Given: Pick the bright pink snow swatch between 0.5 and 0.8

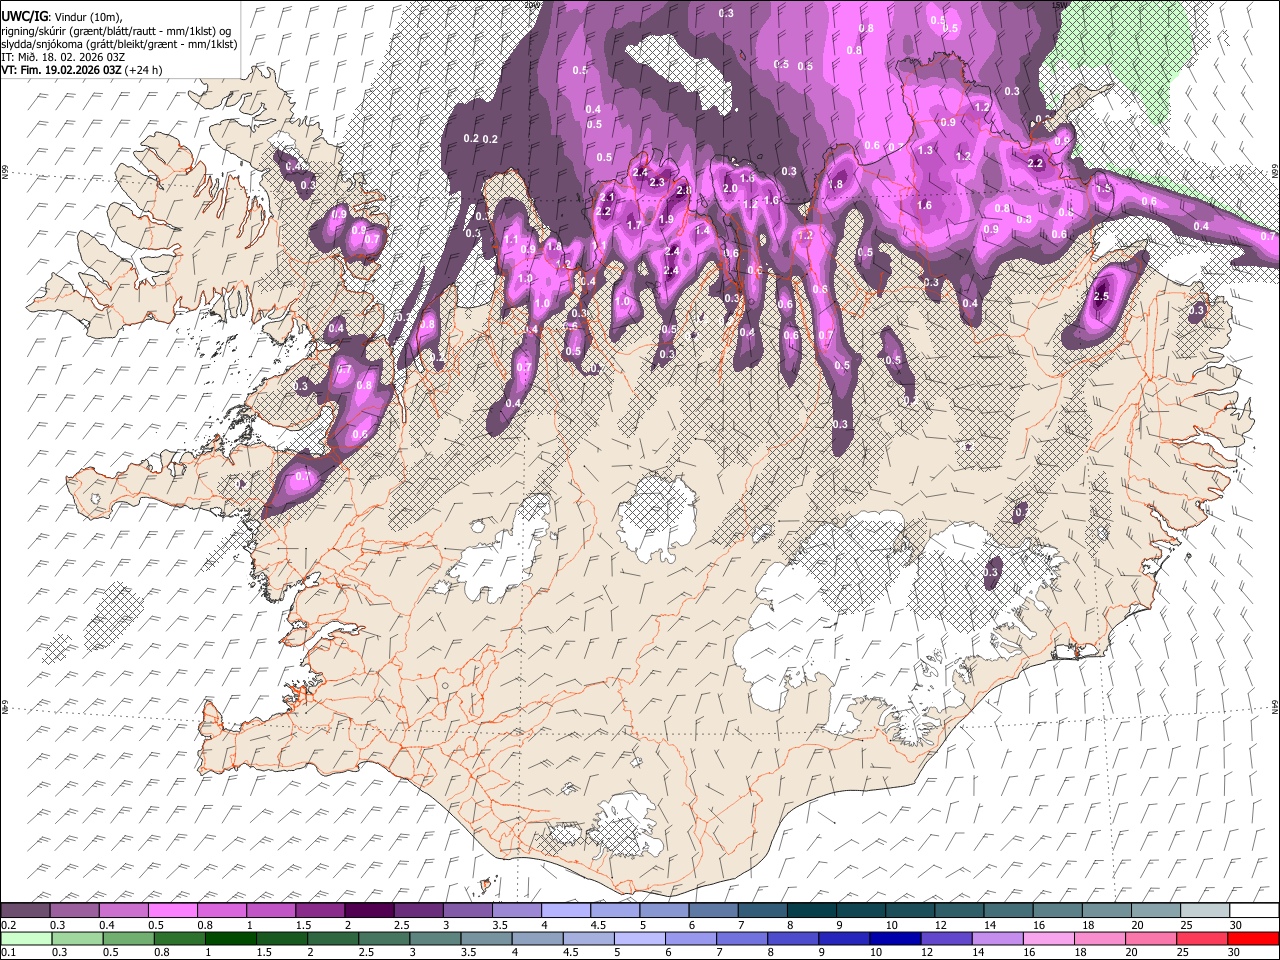Looking at the screenshot, I should (173, 910).
